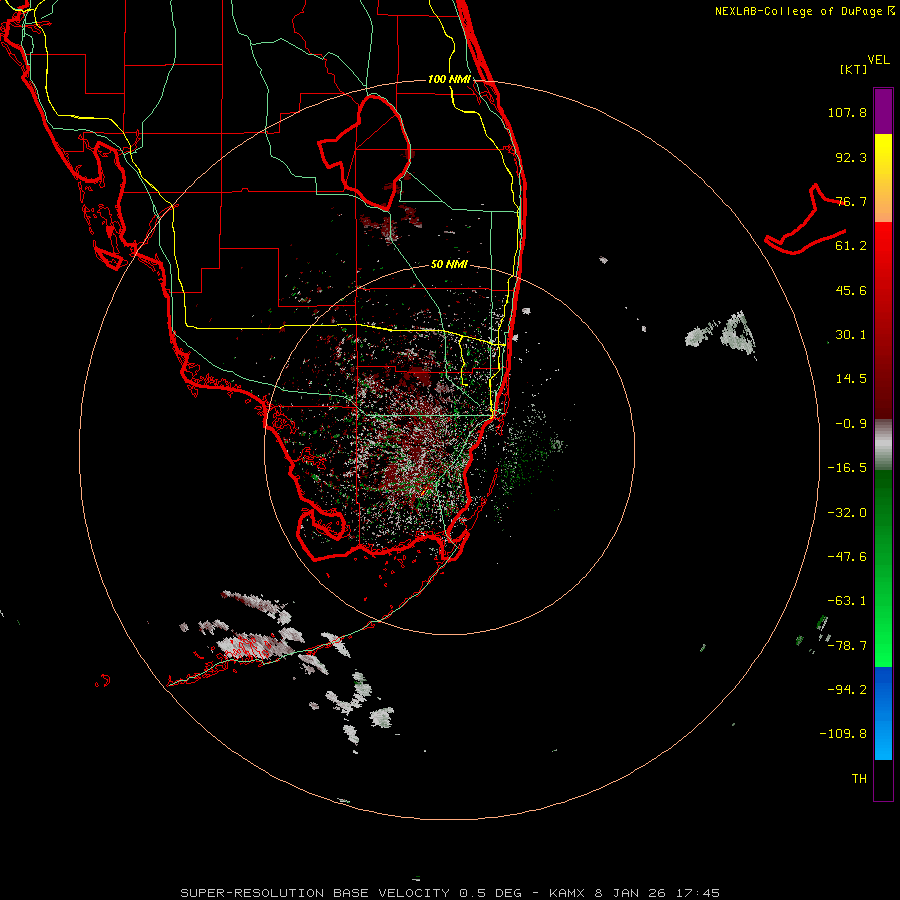Screen dimensions: 900x900
Task: Click the TH legend label
Action: point(859,779)
